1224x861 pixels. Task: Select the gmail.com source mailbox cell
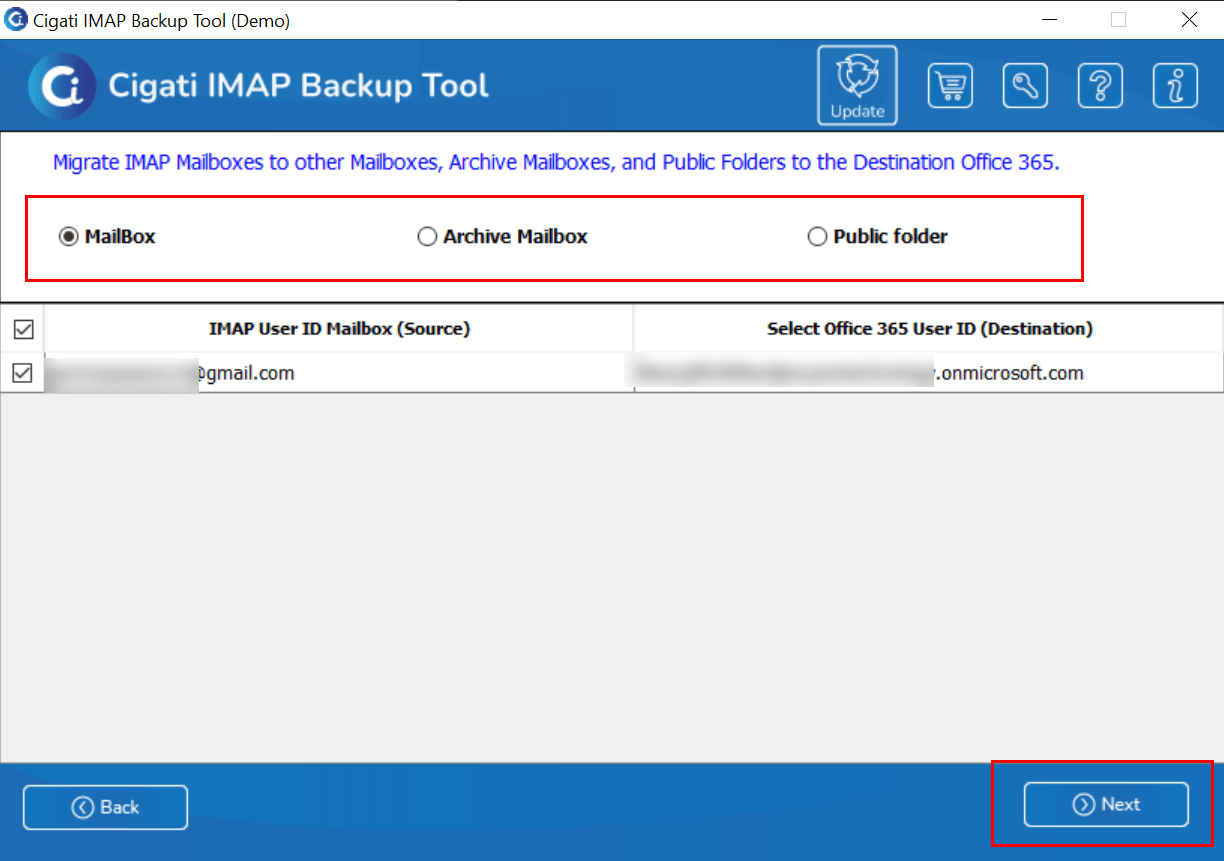coord(339,373)
